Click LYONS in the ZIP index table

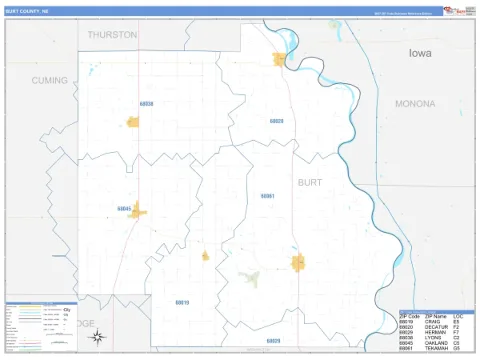click(x=433, y=338)
